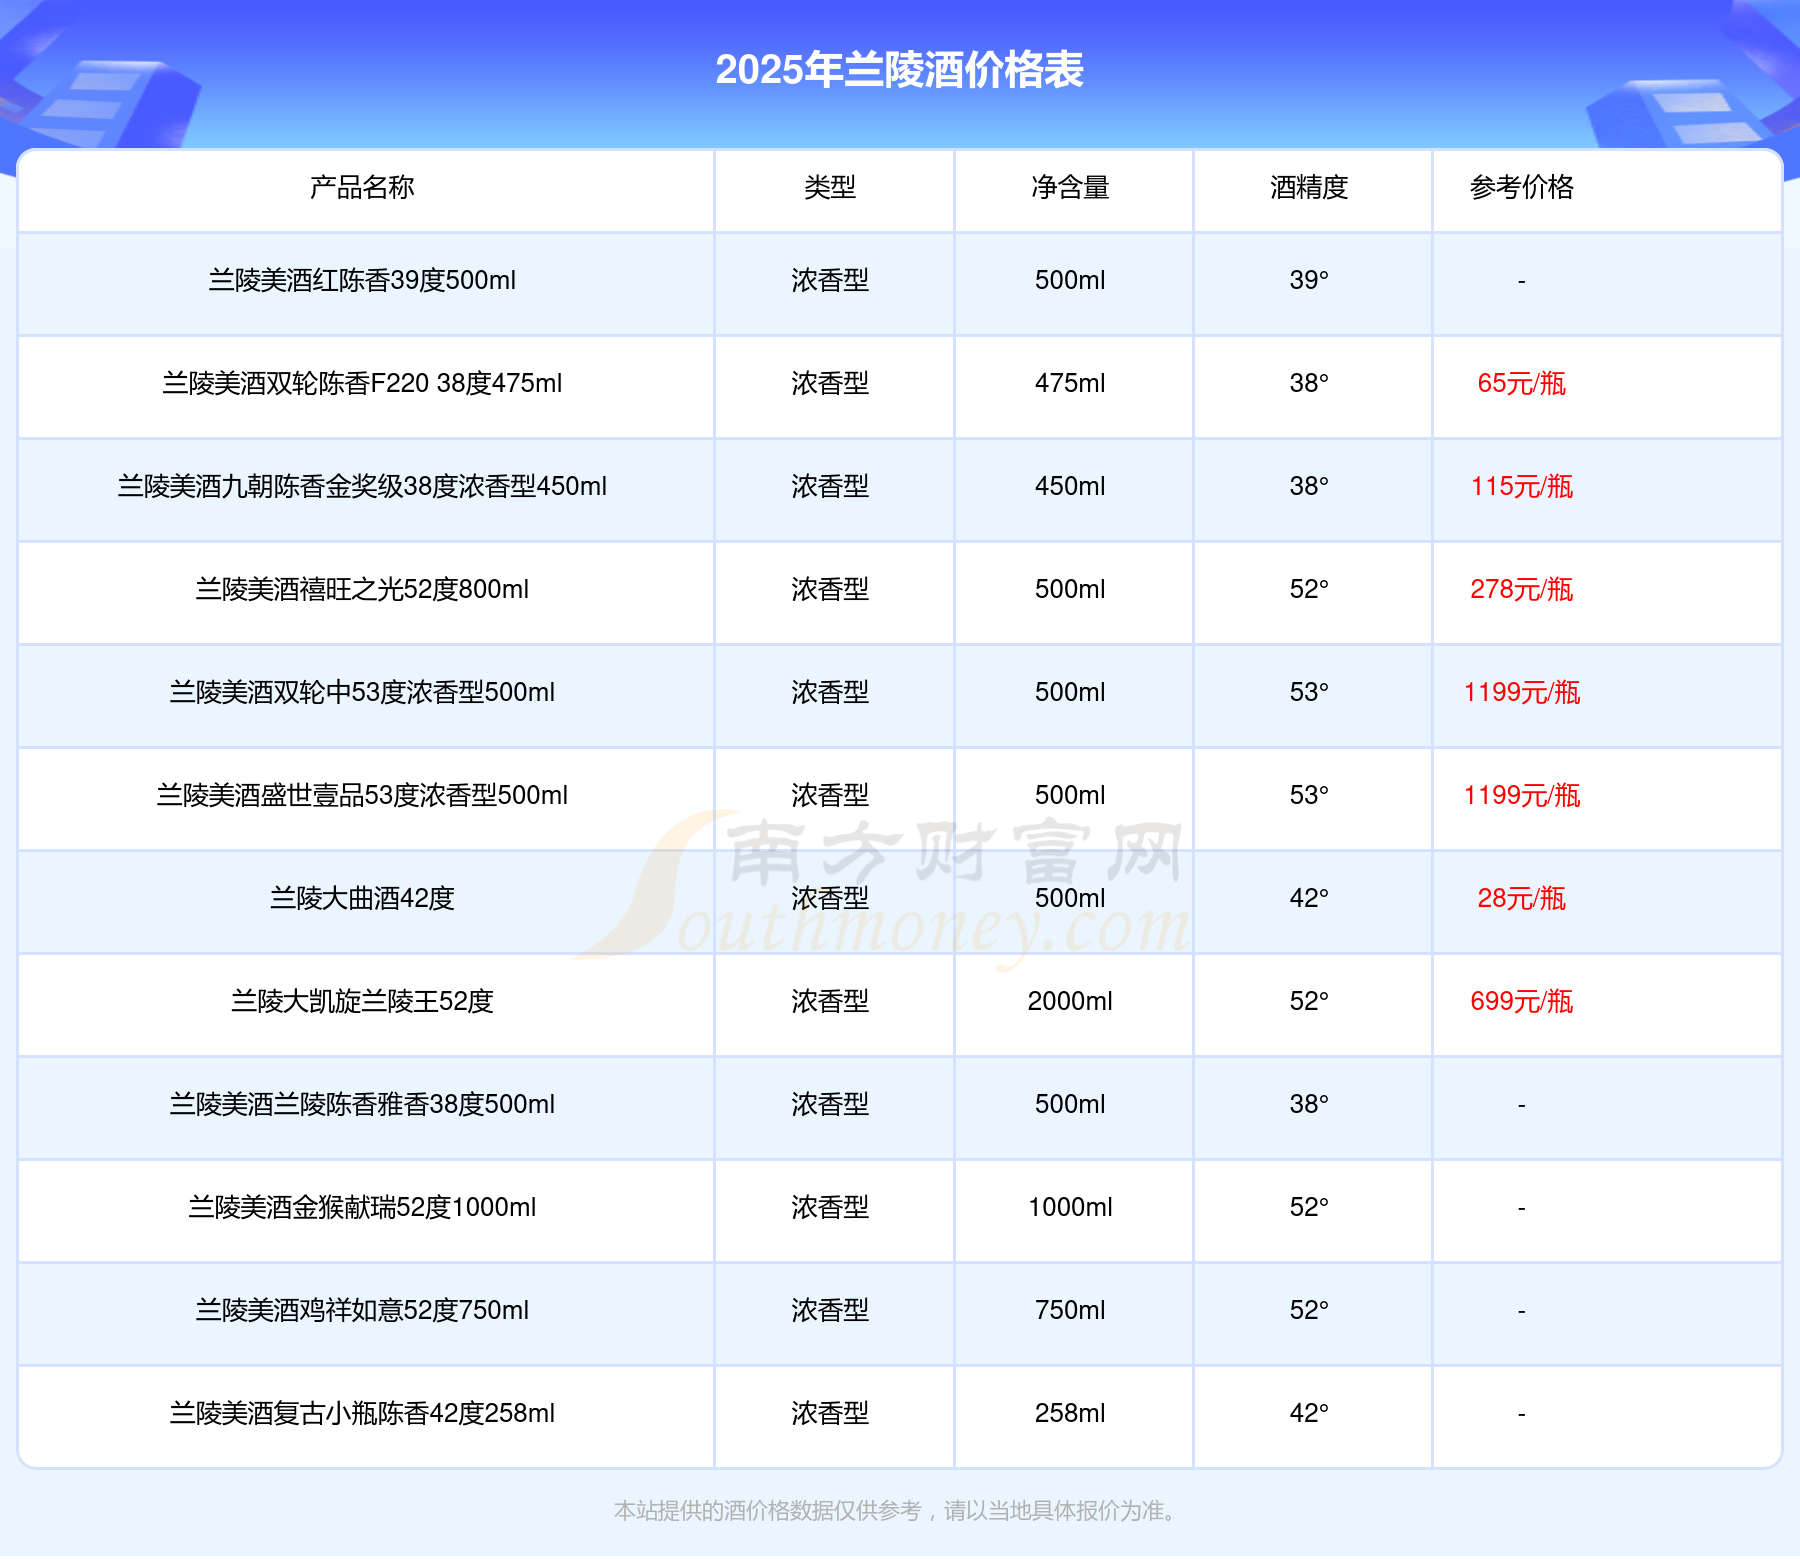Click the 115元/瓶 price
This screenshot has width=1800, height=1560.
tap(1522, 486)
